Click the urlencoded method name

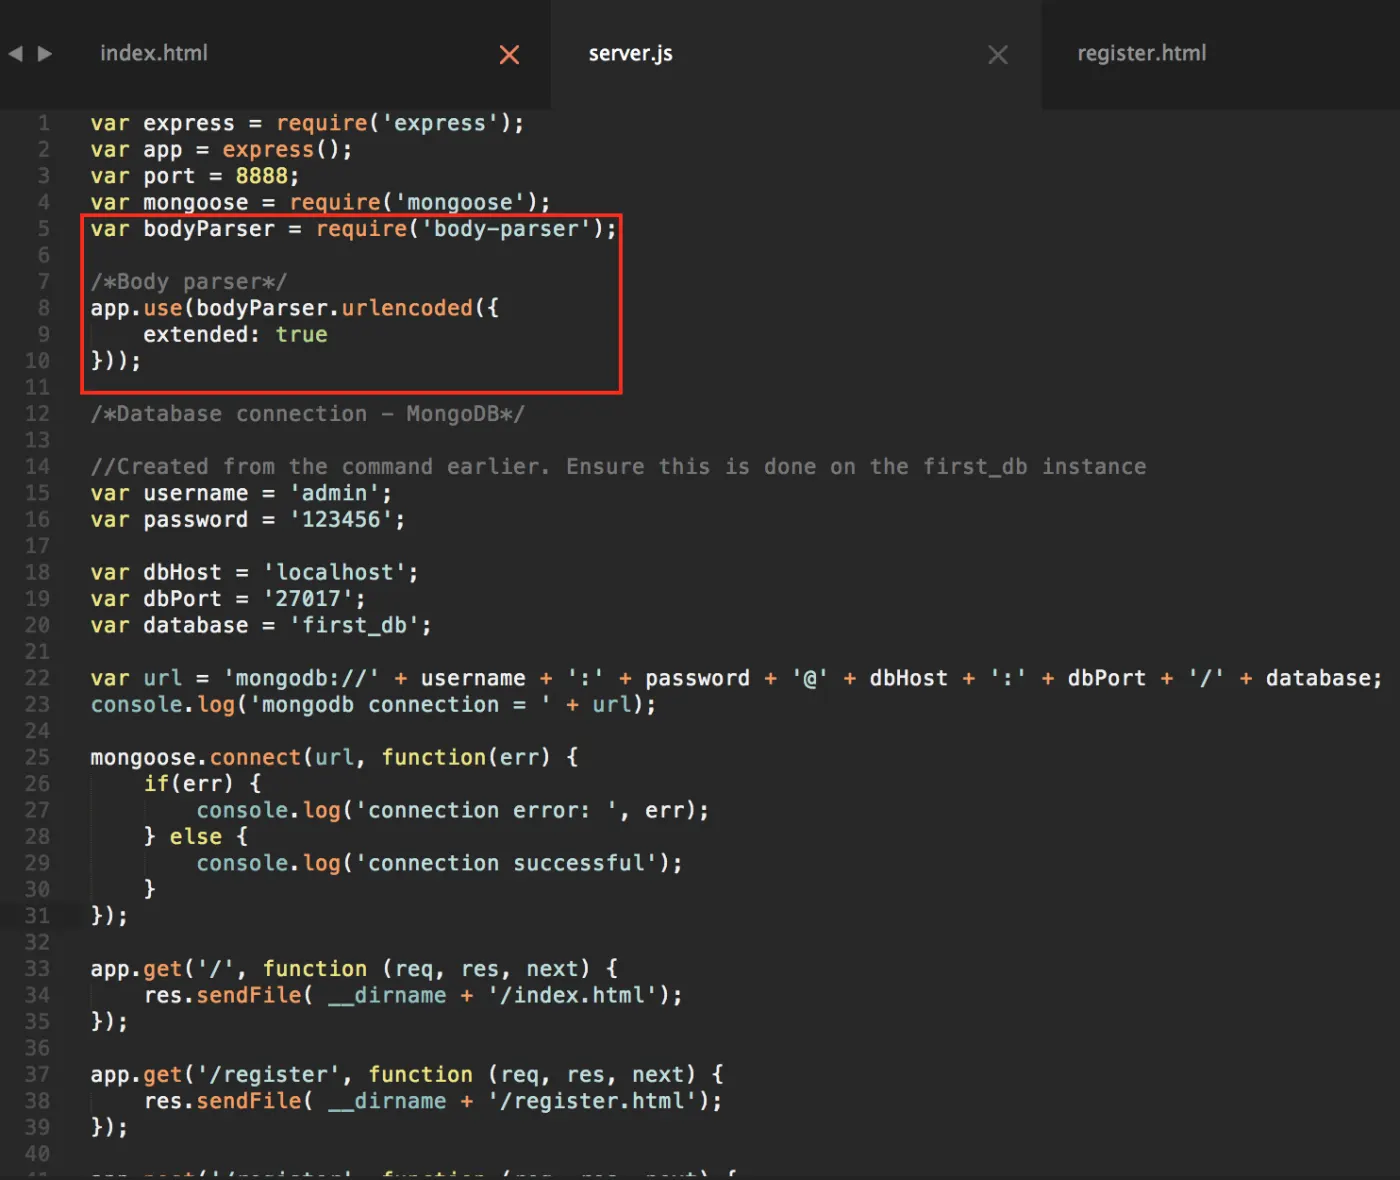point(407,308)
